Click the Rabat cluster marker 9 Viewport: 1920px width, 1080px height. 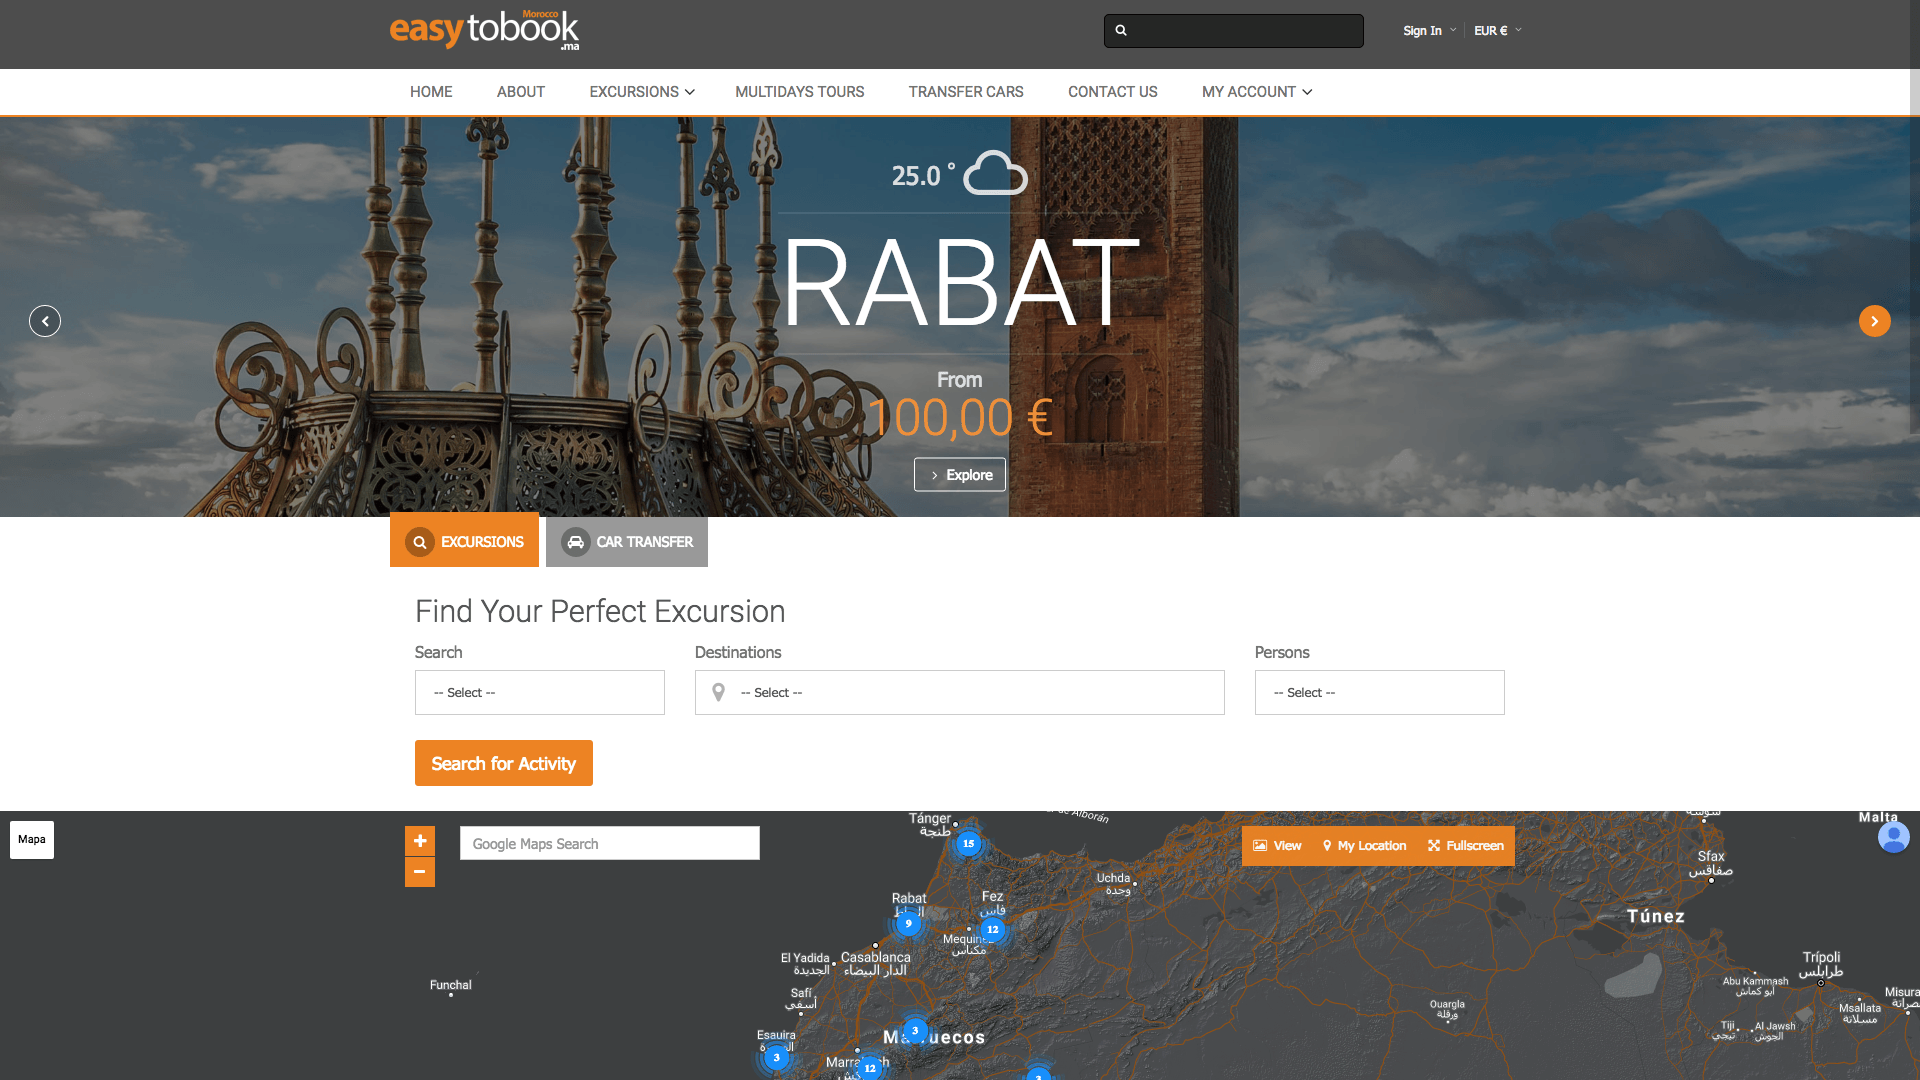[908, 924]
